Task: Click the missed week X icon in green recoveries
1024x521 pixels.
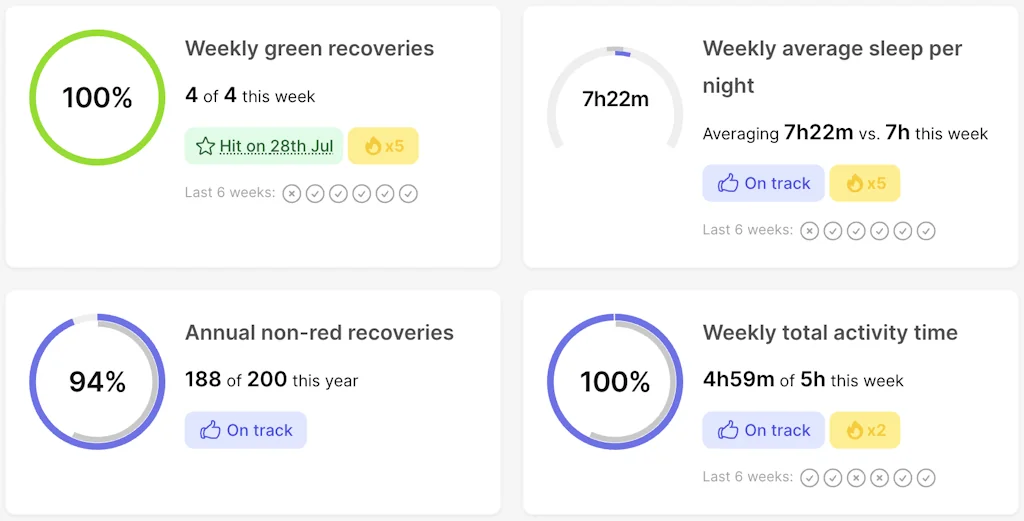Action: click(291, 193)
